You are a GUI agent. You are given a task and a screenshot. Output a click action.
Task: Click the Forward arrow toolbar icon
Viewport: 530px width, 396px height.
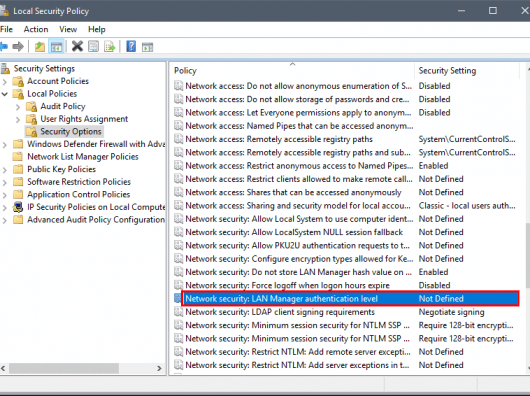(x=18, y=46)
